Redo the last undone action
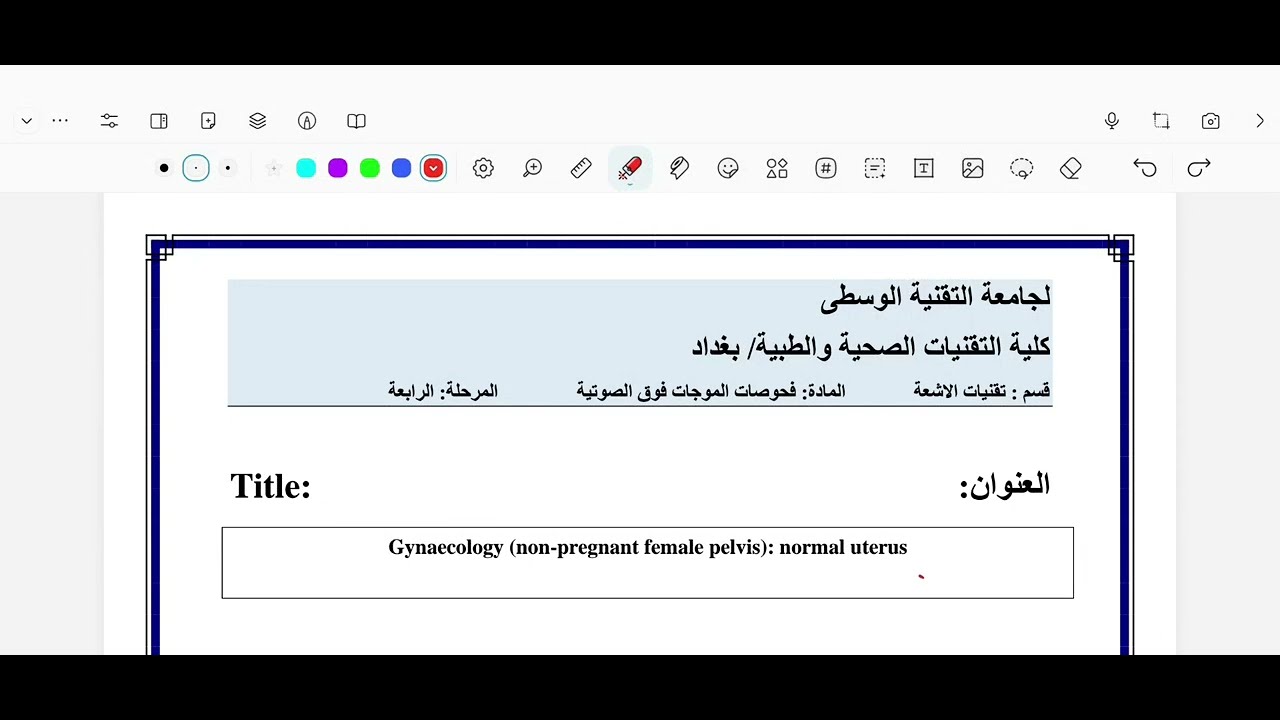1280x720 pixels. click(1199, 168)
